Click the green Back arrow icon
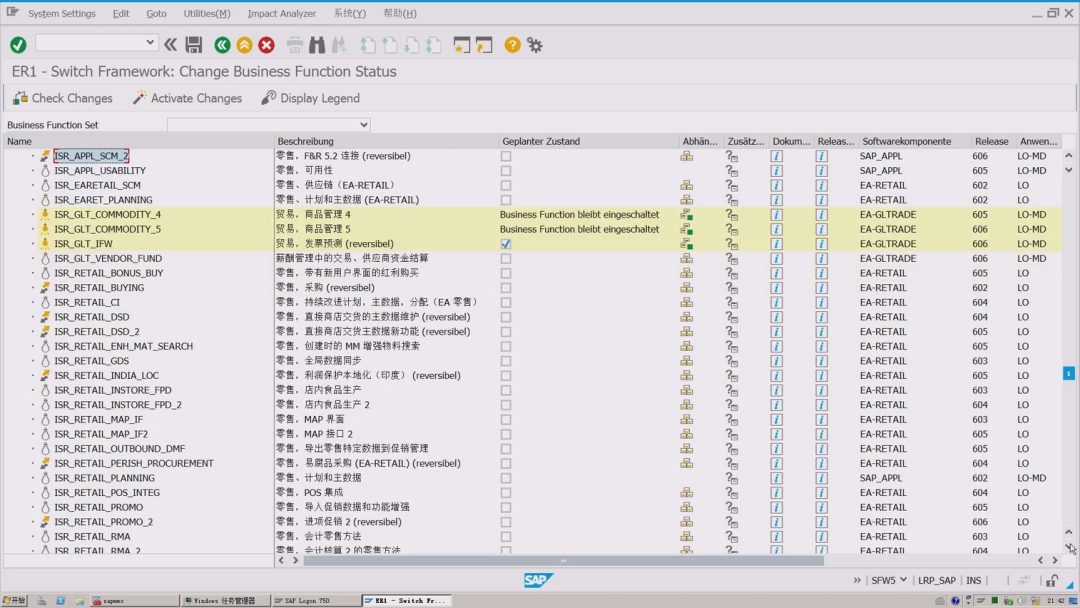The height and width of the screenshot is (608, 1080). coord(222,45)
